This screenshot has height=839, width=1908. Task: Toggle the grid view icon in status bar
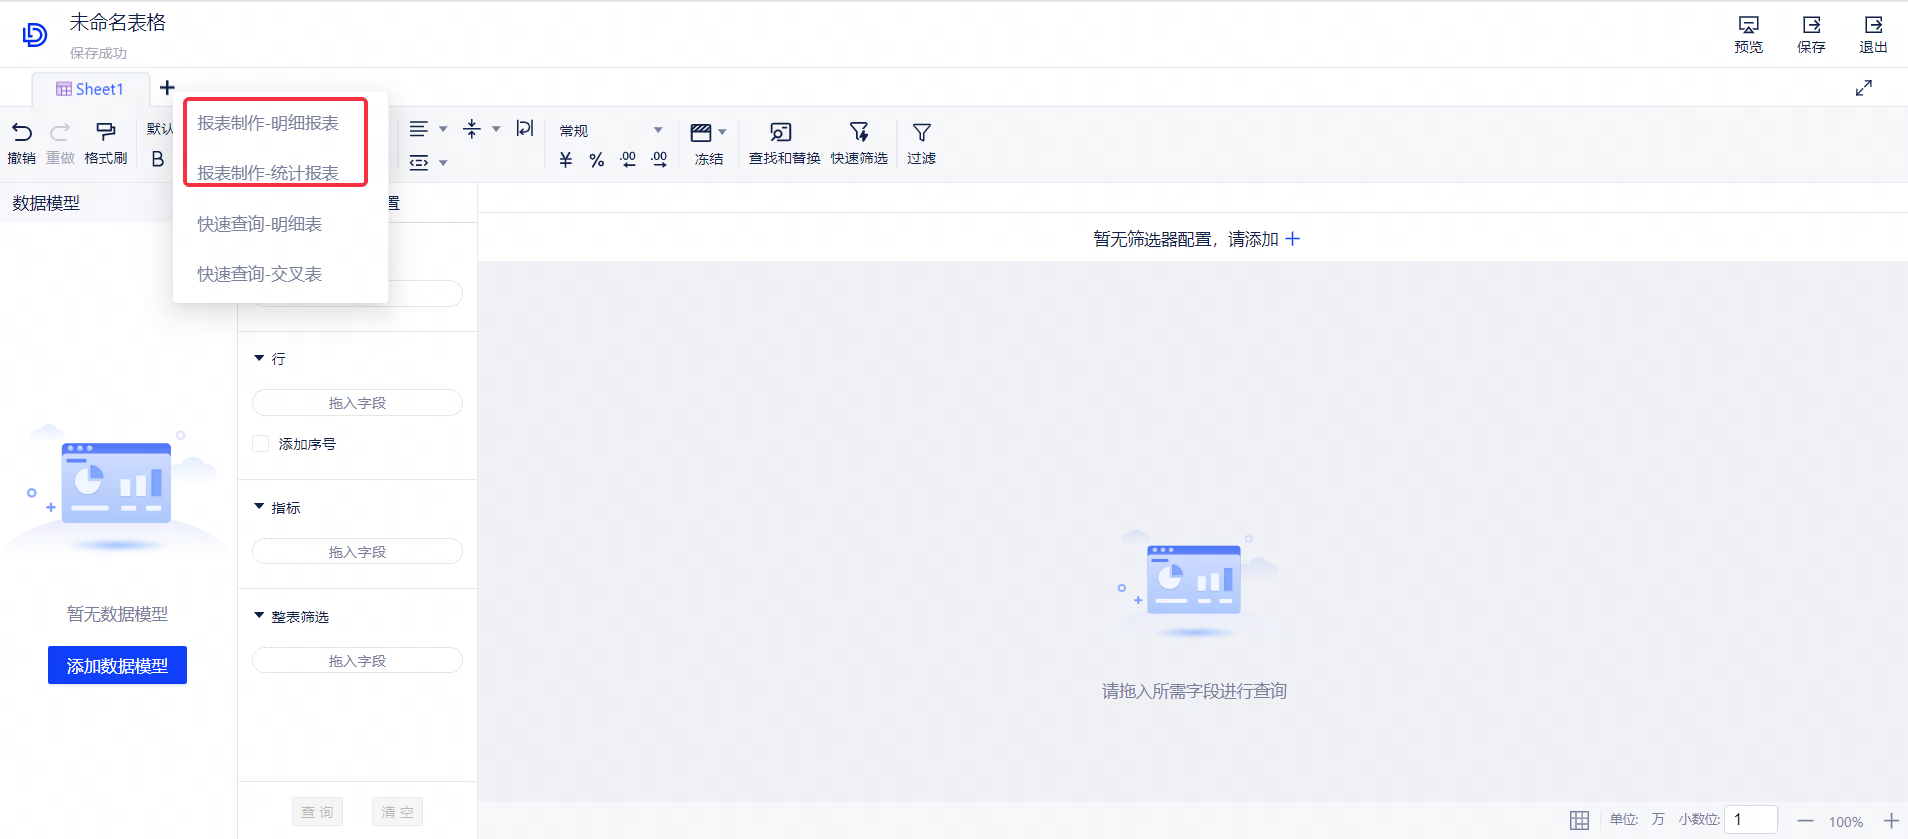click(x=1579, y=820)
